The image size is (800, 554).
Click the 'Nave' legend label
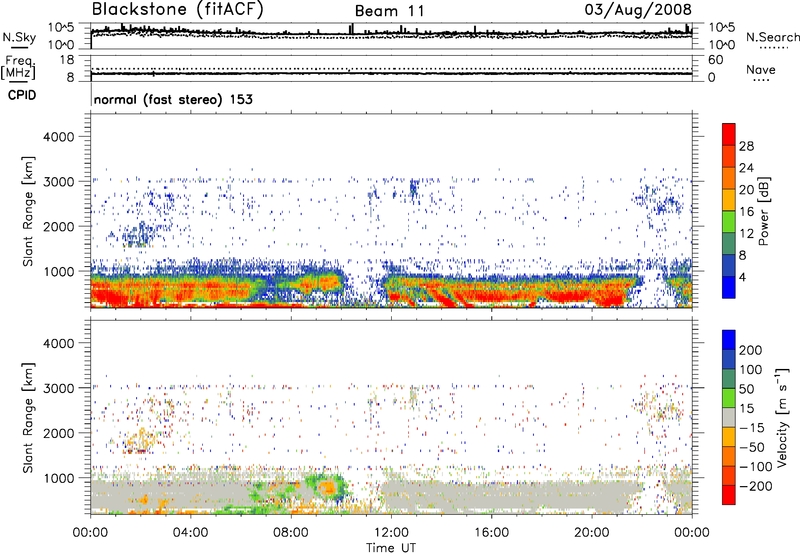click(x=761, y=69)
